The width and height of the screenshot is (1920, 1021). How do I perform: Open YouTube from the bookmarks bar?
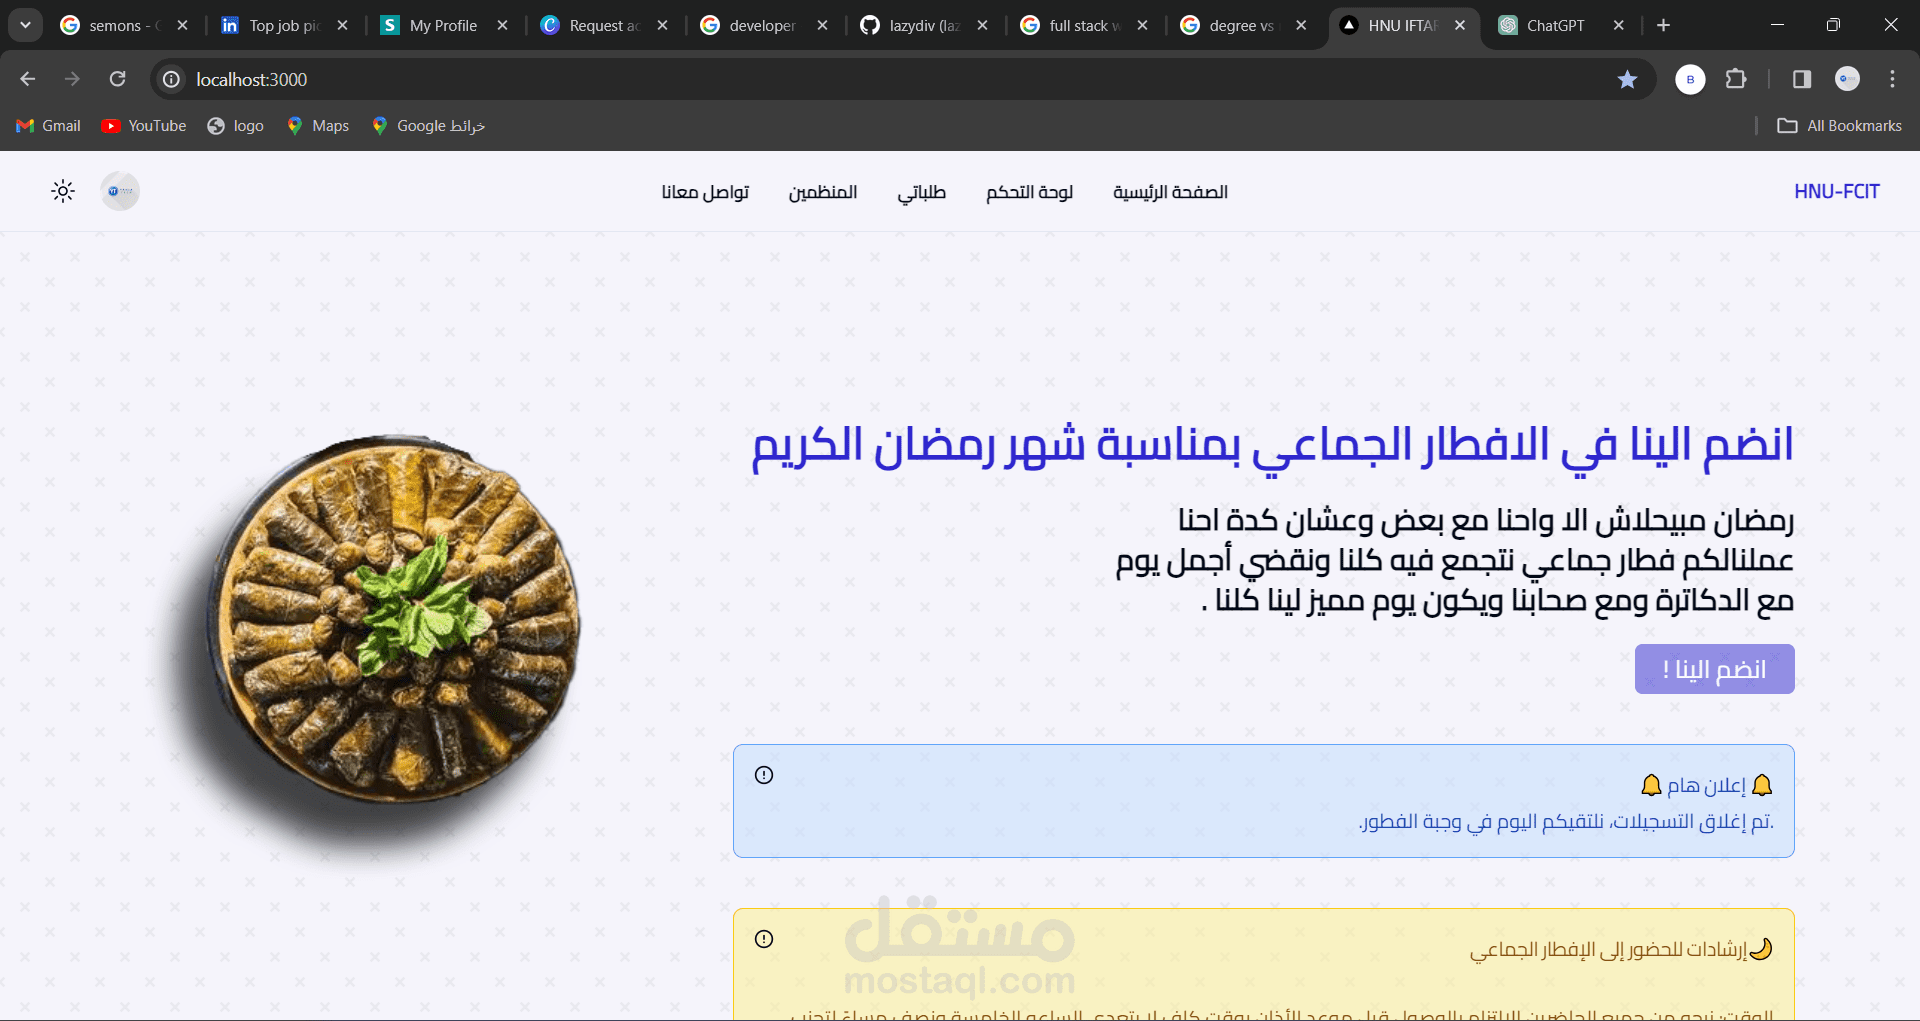click(143, 125)
